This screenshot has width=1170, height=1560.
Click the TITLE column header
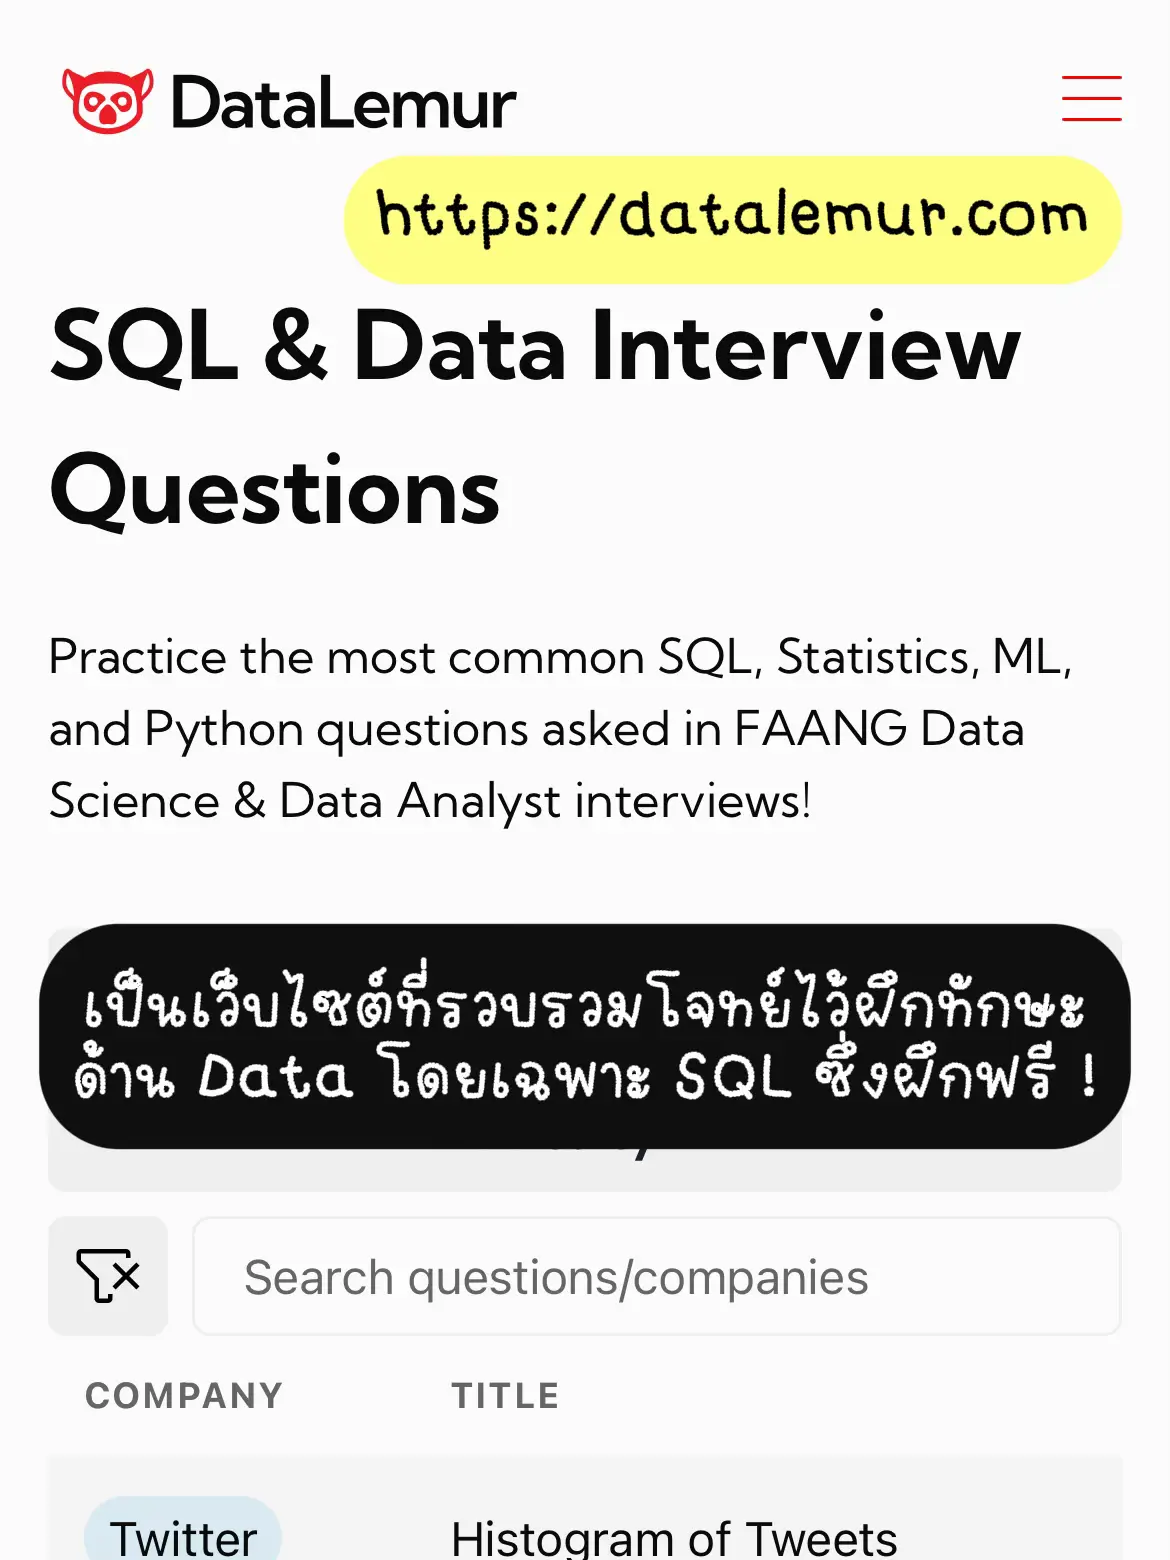point(506,1394)
